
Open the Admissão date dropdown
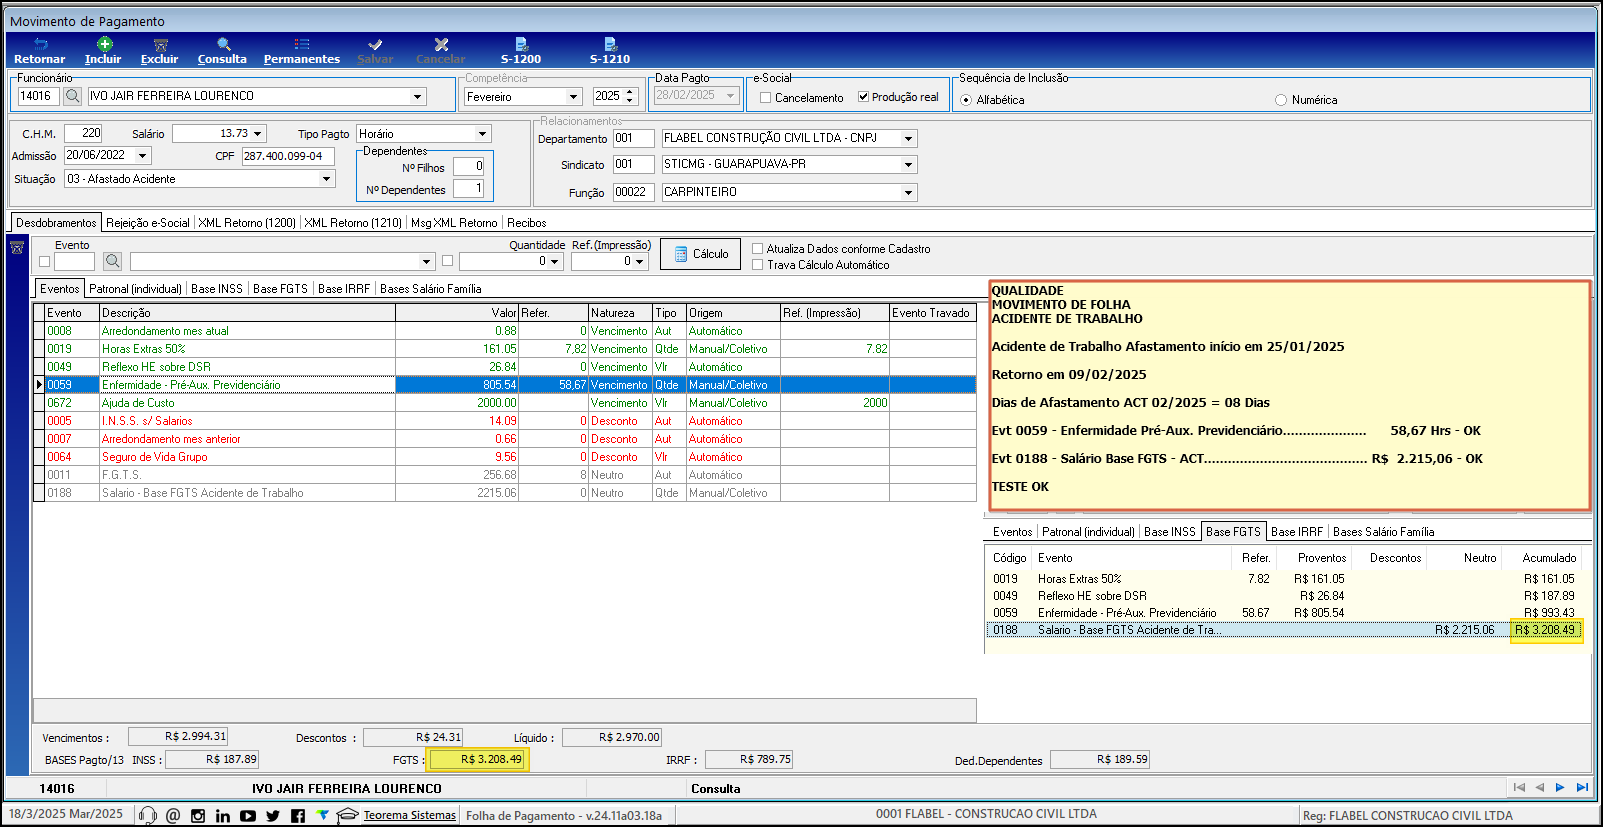click(143, 156)
